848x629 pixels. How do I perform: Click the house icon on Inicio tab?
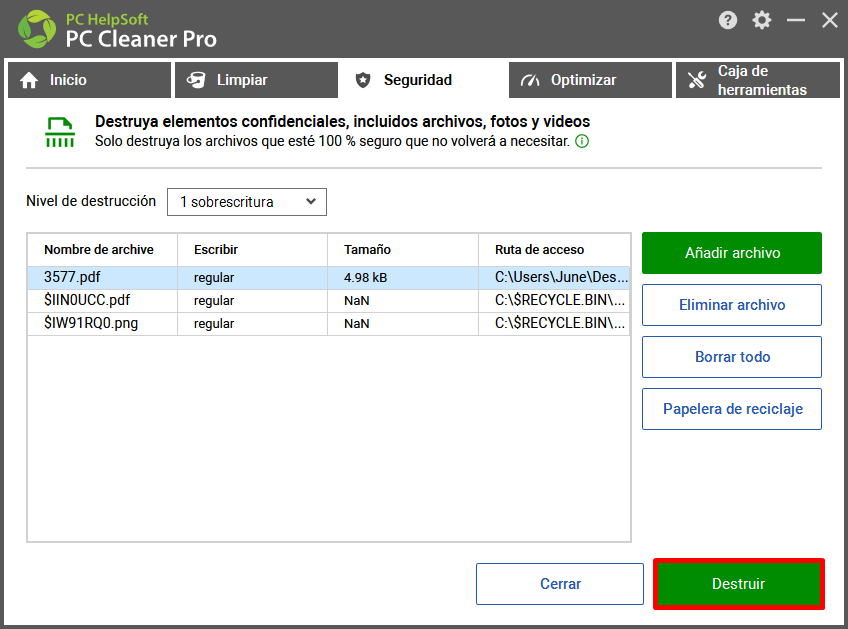[x=29, y=80]
